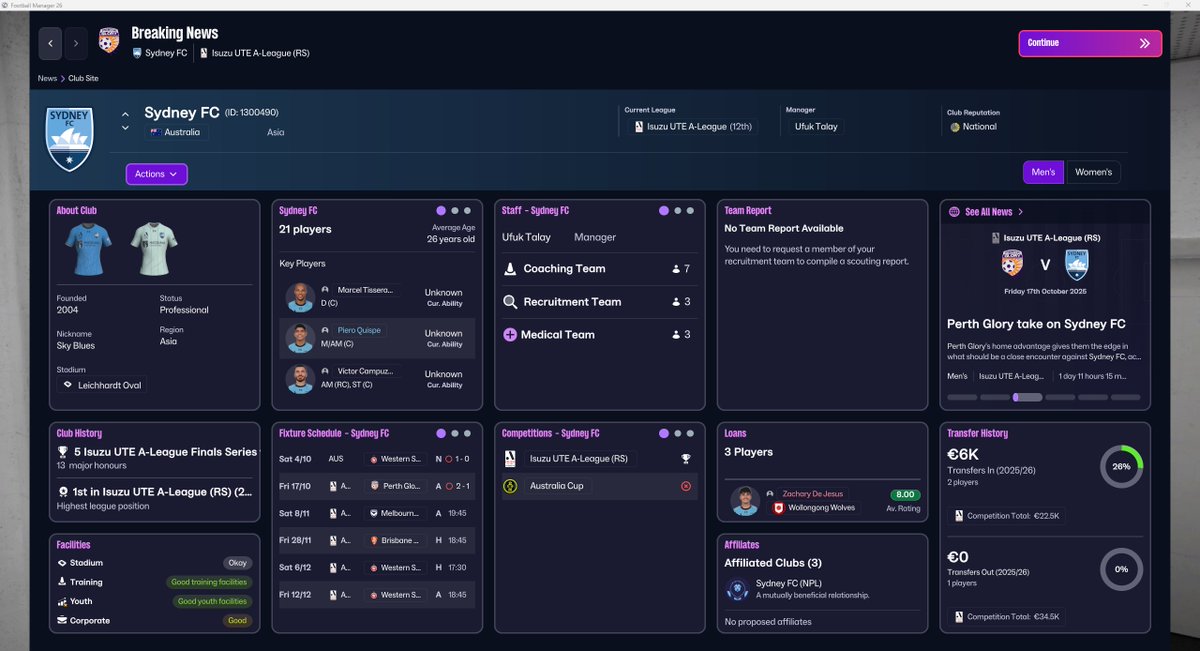
Task: Click the Perth Glory badge beside Breaking News
Action: coord(109,41)
